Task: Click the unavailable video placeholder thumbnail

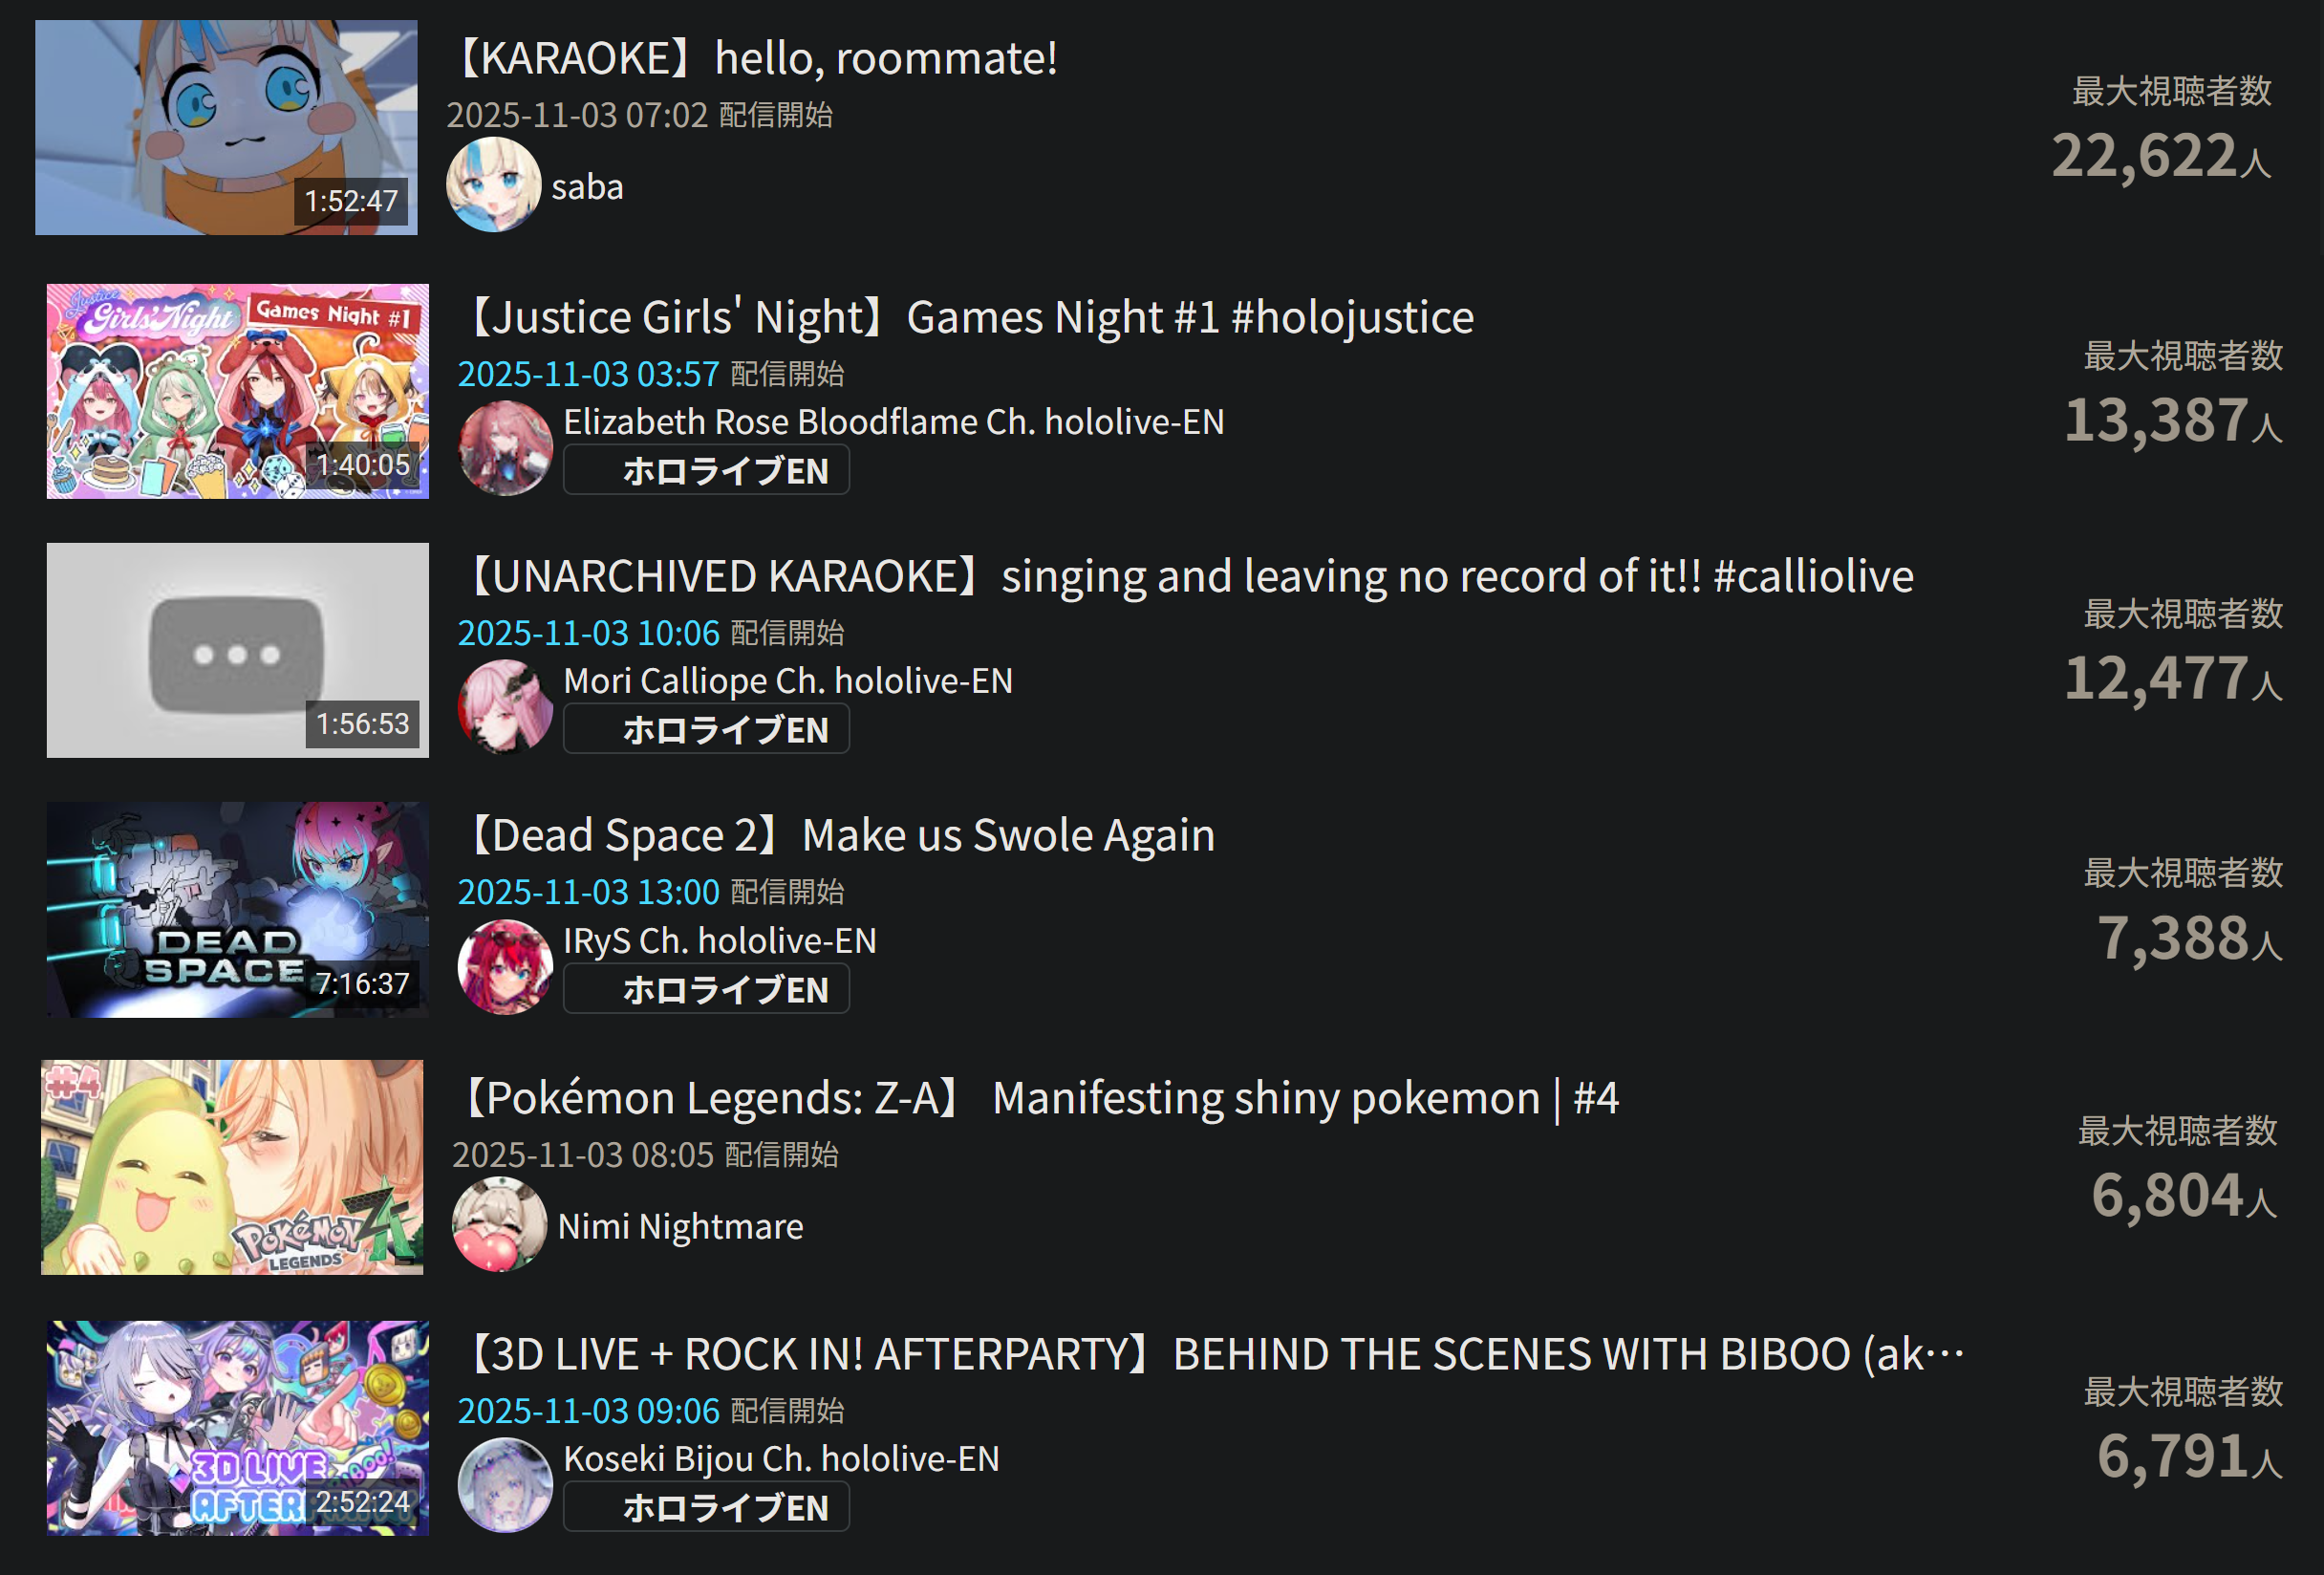Action: point(238,650)
